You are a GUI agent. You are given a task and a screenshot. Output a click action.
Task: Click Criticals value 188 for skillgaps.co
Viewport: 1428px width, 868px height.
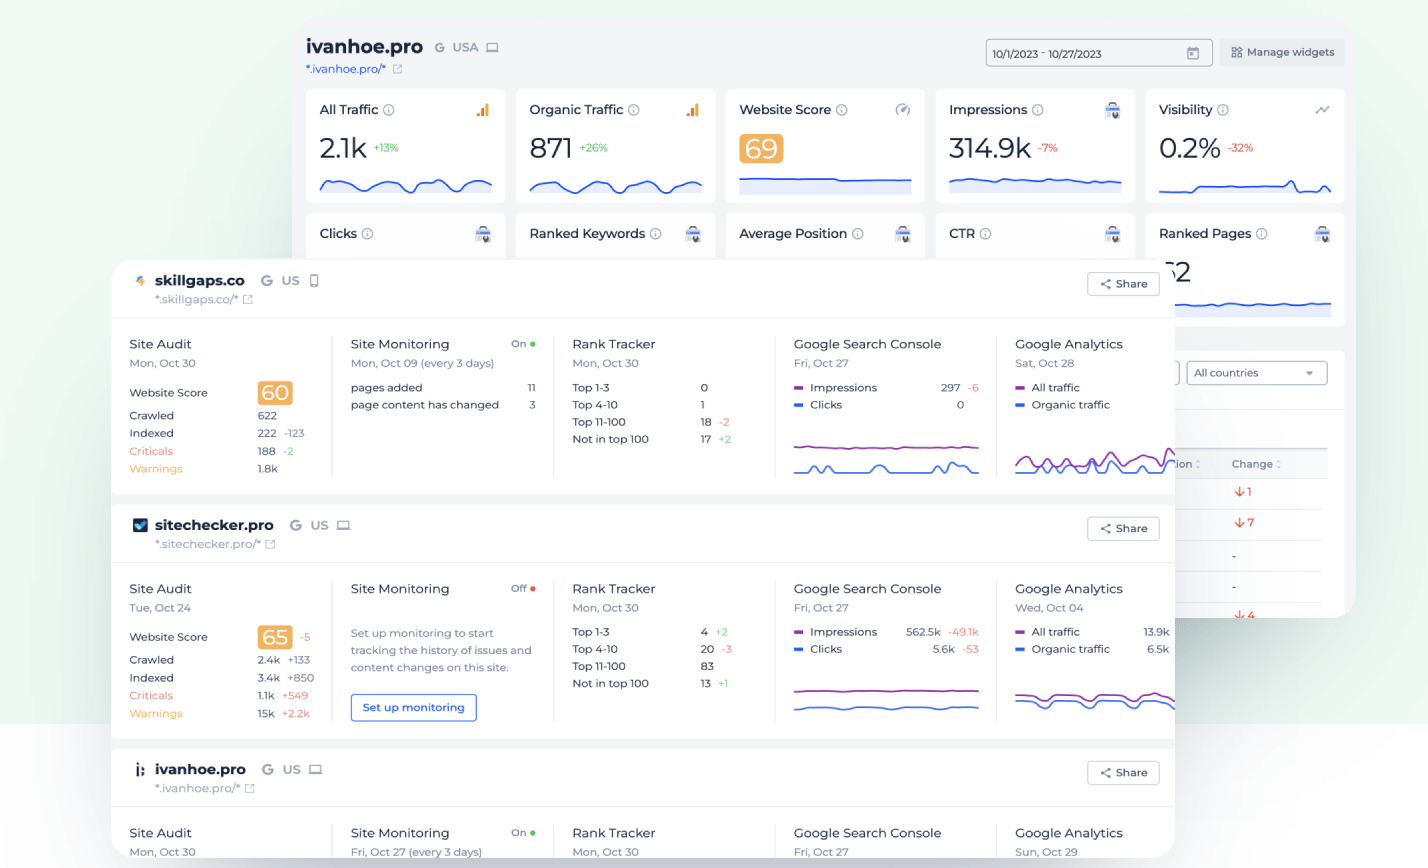point(266,451)
